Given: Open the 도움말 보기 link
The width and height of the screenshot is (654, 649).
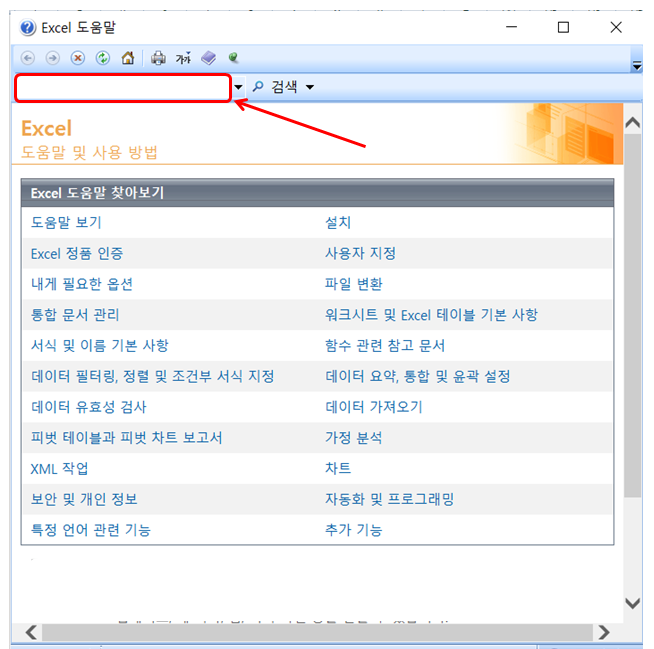Looking at the screenshot, I should [66, 222].
